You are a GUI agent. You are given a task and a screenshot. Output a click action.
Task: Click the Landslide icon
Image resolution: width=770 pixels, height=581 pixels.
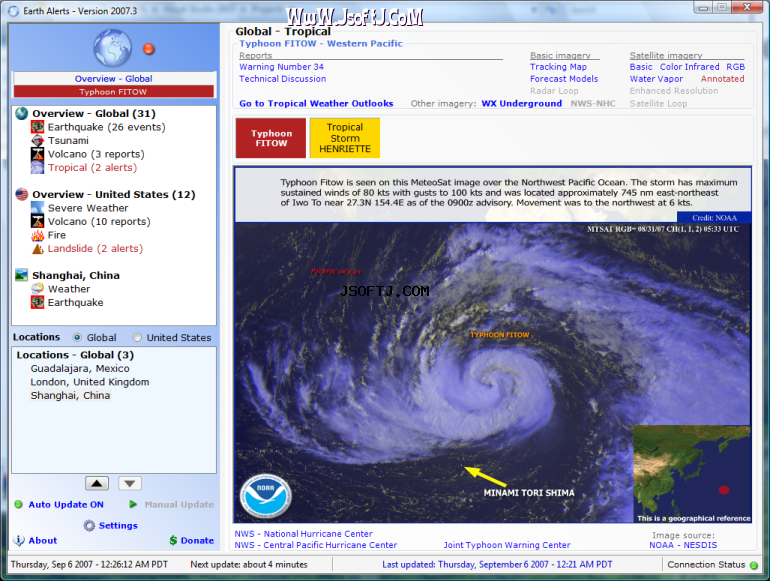[37, 249]
